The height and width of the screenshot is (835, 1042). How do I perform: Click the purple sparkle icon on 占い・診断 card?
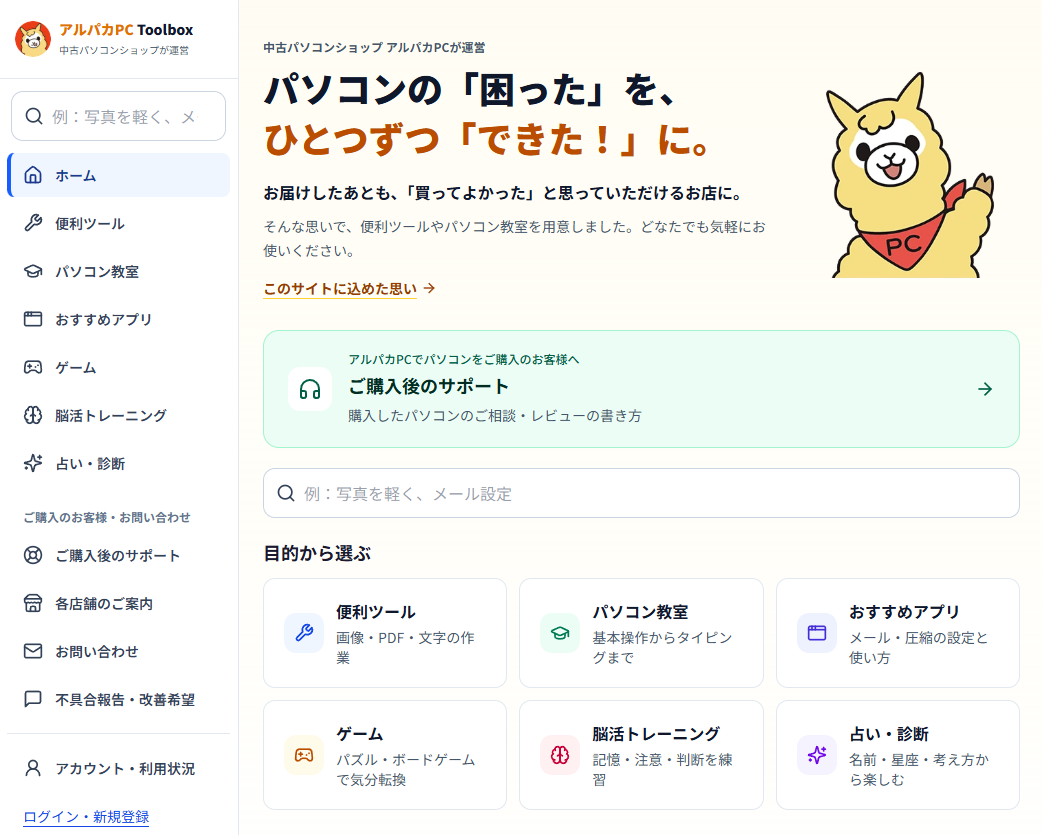tap(817, 755)
